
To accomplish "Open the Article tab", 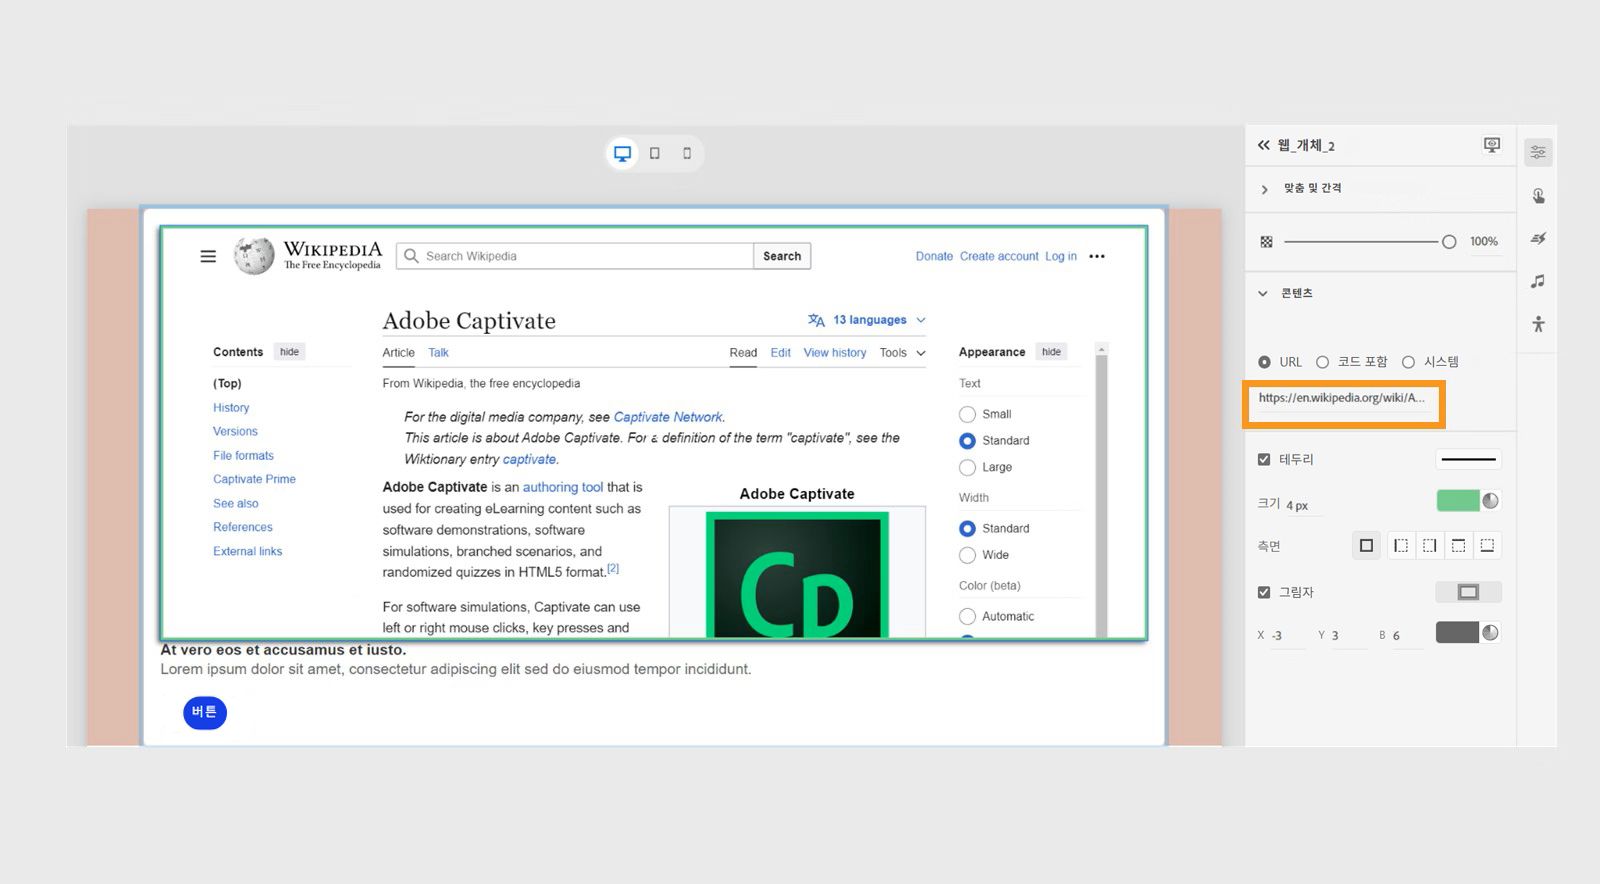I will 398,353.
